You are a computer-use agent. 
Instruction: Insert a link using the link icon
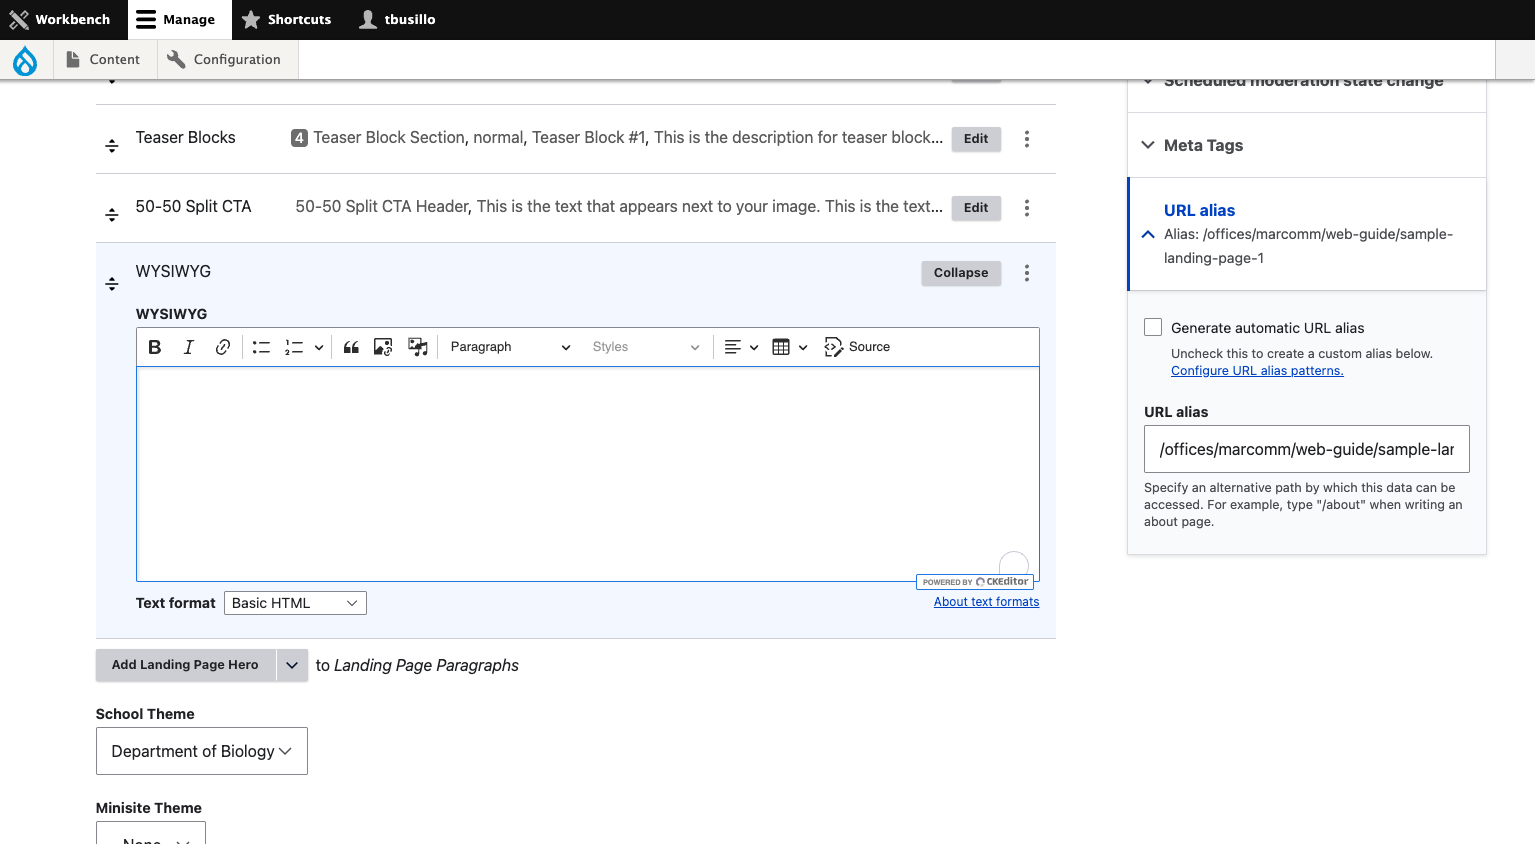(223, 347)
